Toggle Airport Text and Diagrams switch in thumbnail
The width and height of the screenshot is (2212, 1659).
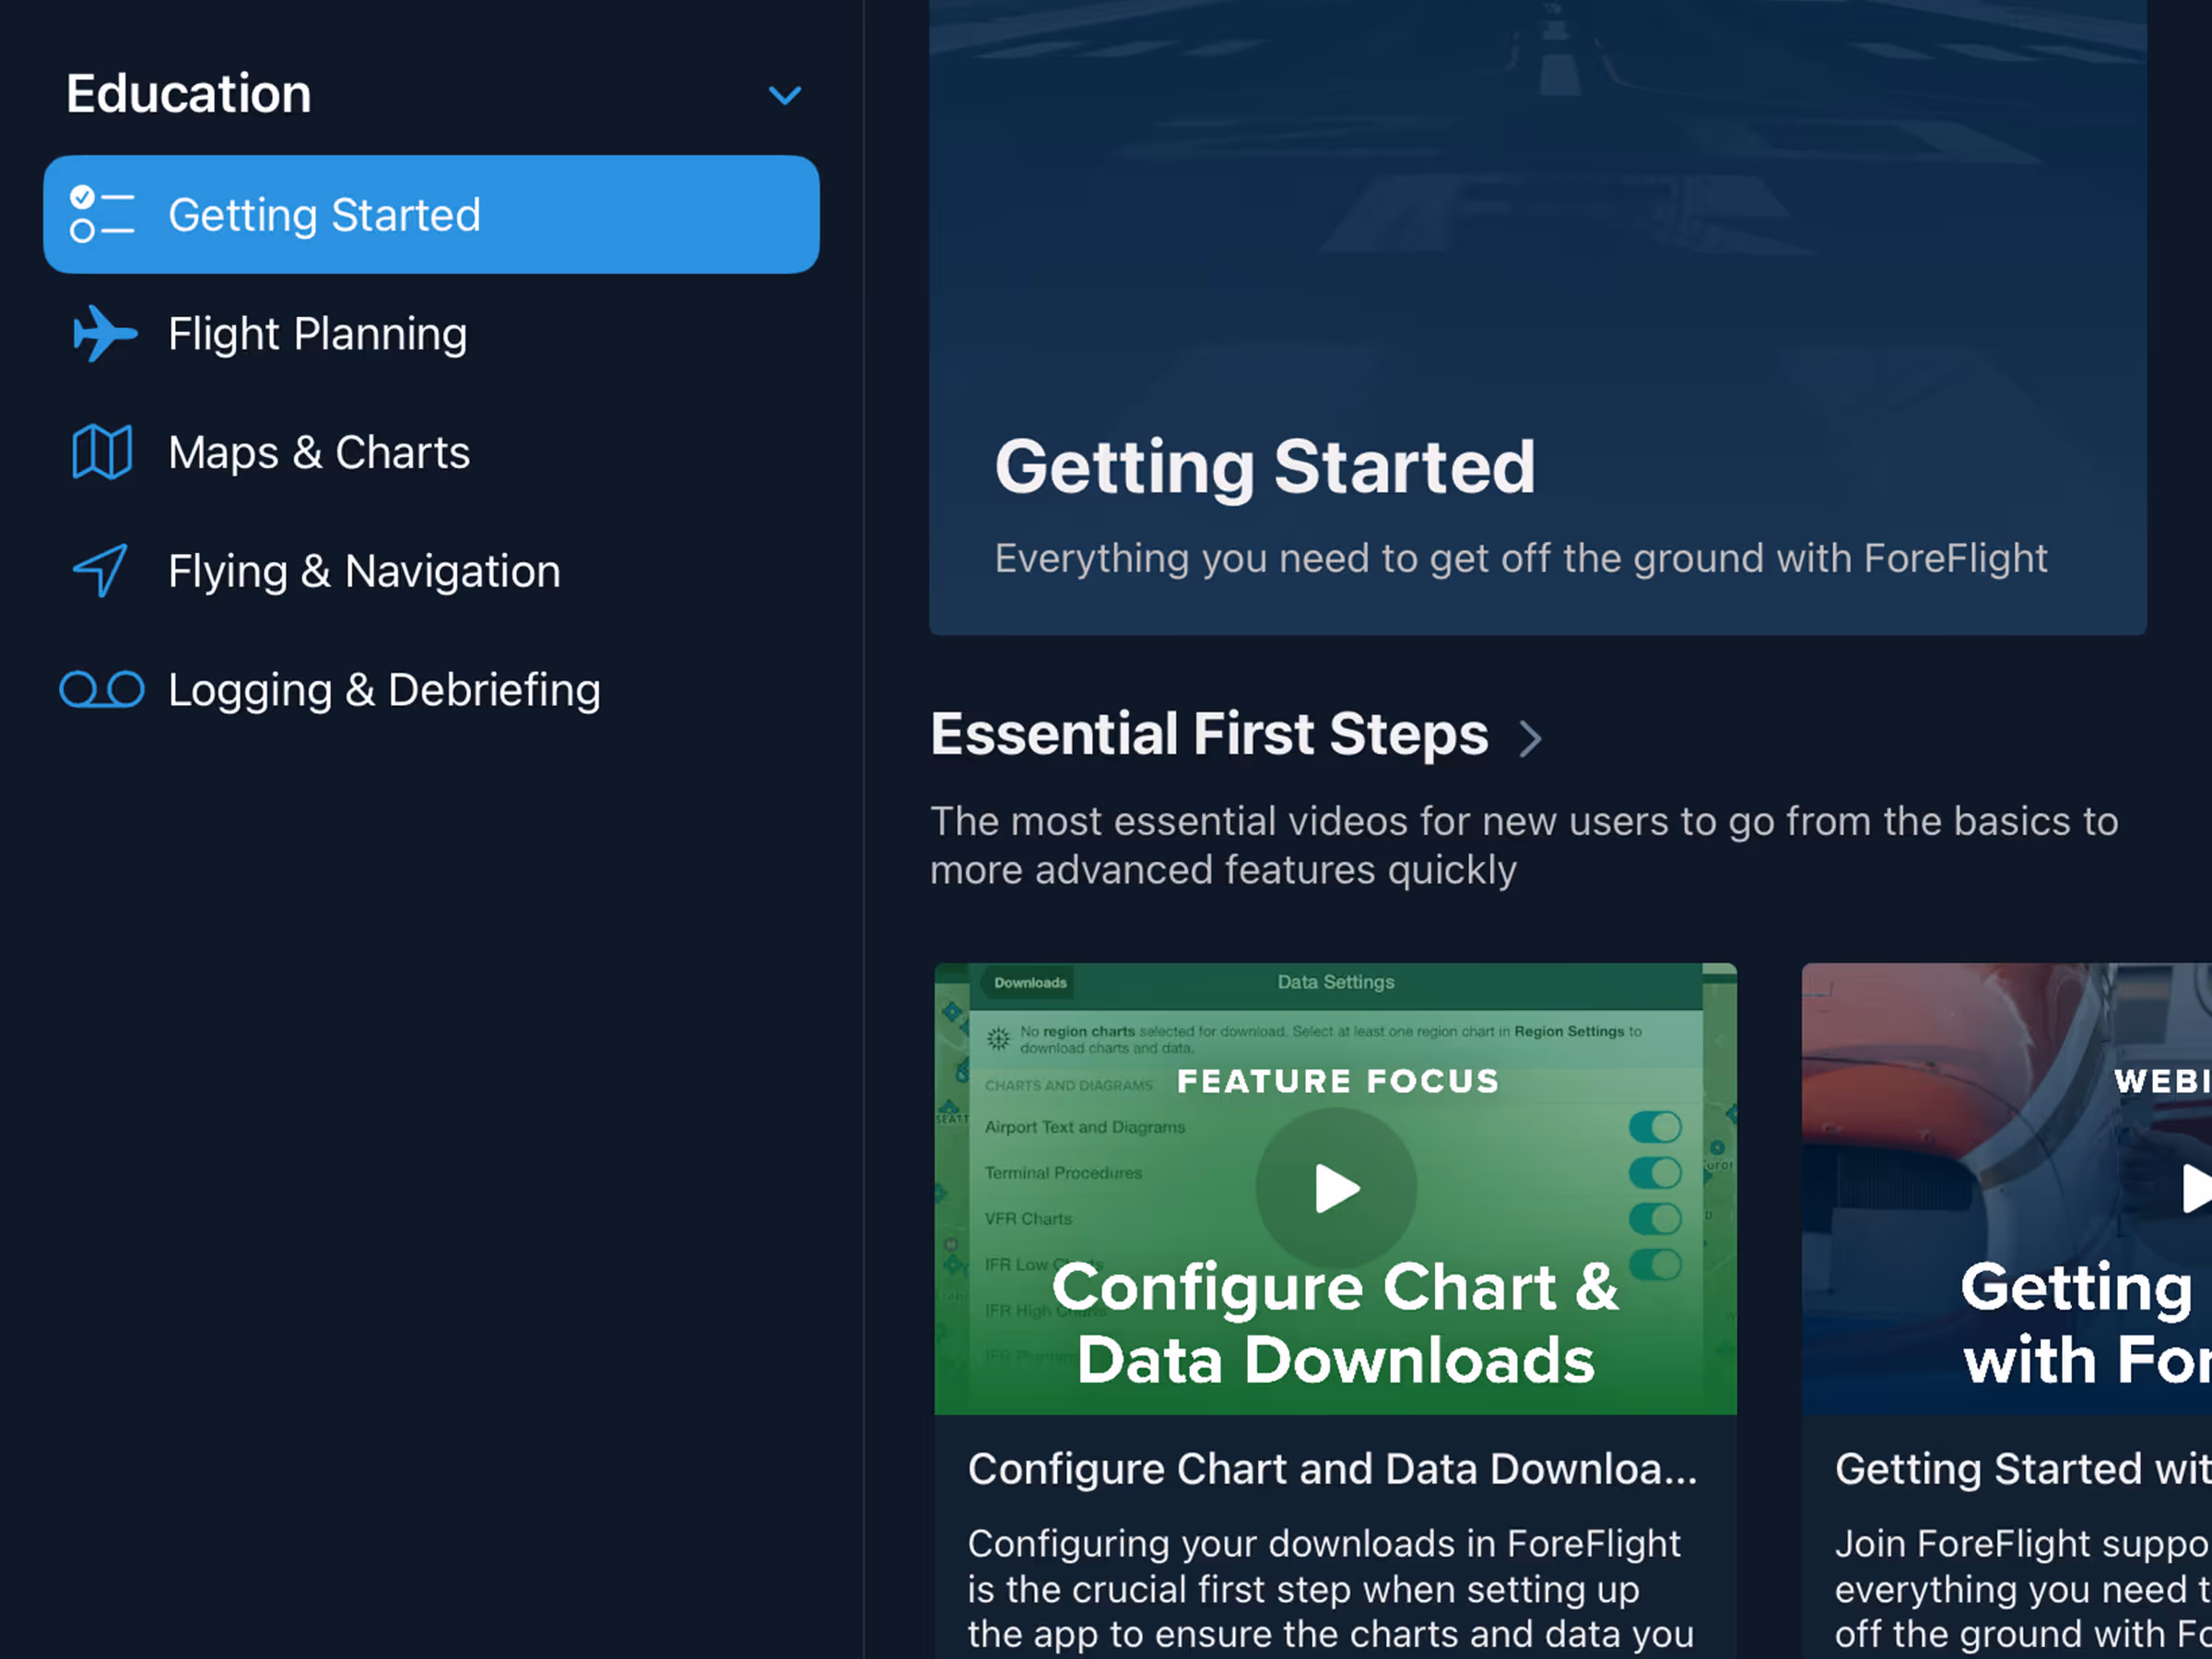[1655, 1127]
